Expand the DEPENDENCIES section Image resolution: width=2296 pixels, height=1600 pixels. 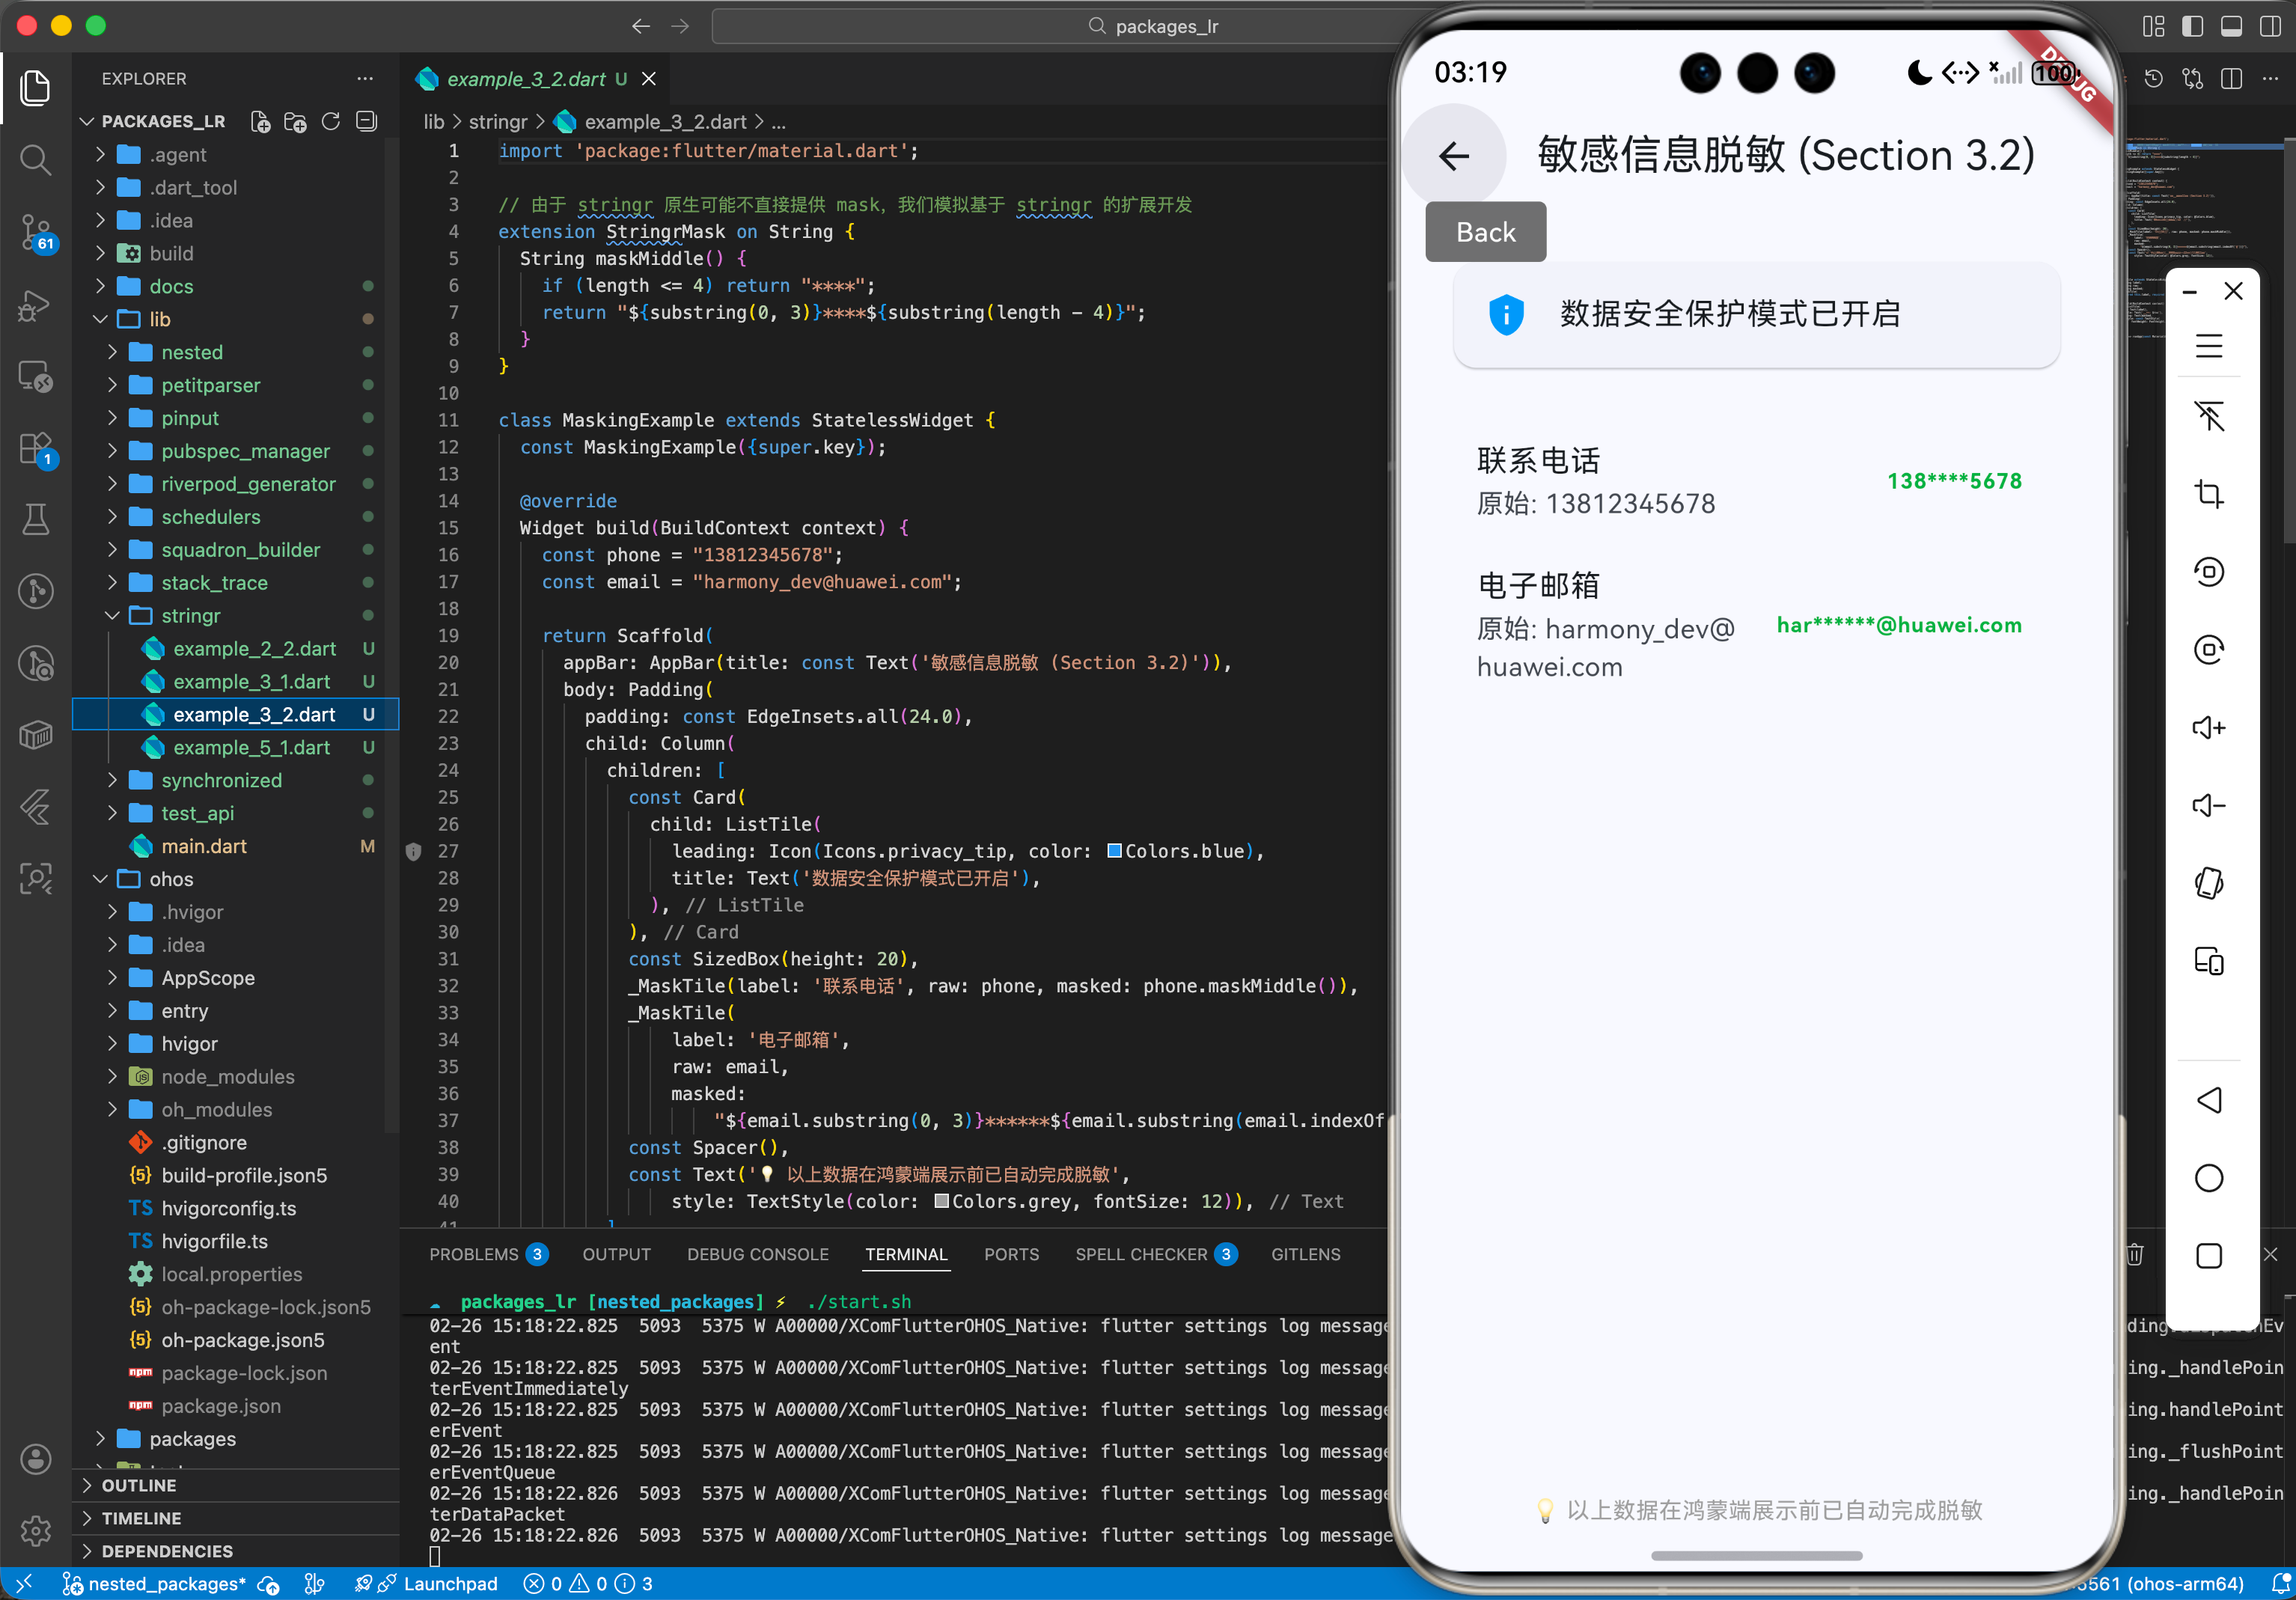tap(236, 1551)
